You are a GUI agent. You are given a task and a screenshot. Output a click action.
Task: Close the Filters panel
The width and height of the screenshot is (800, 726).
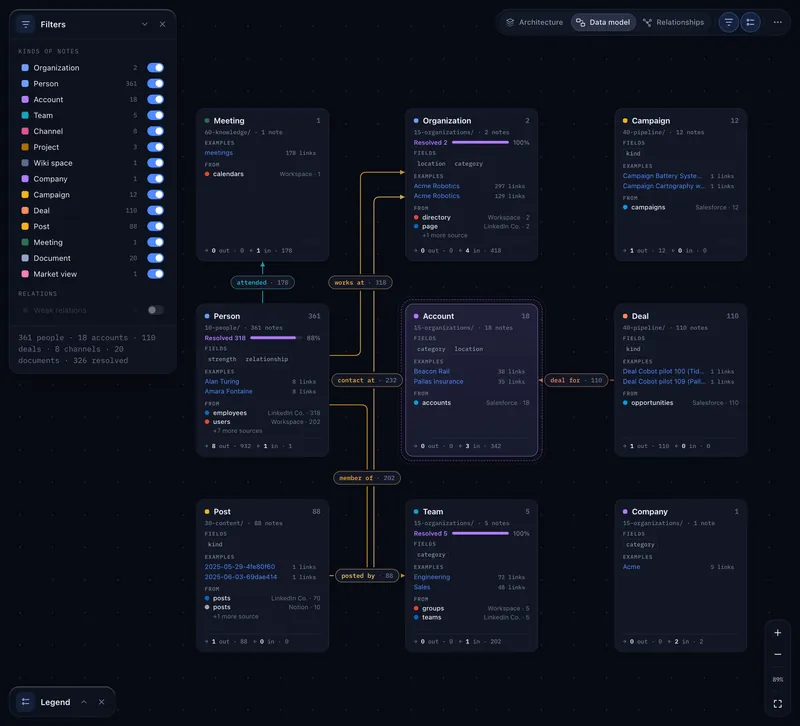coord(162,24)
